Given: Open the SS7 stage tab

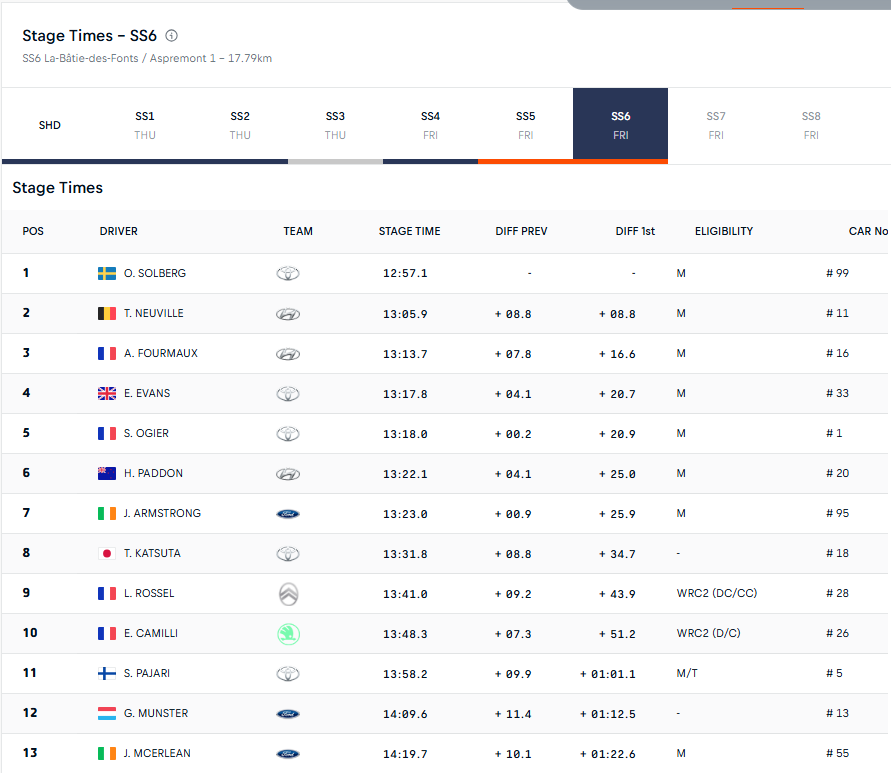Looking at the screenshot, I should [x=716, y=125].
